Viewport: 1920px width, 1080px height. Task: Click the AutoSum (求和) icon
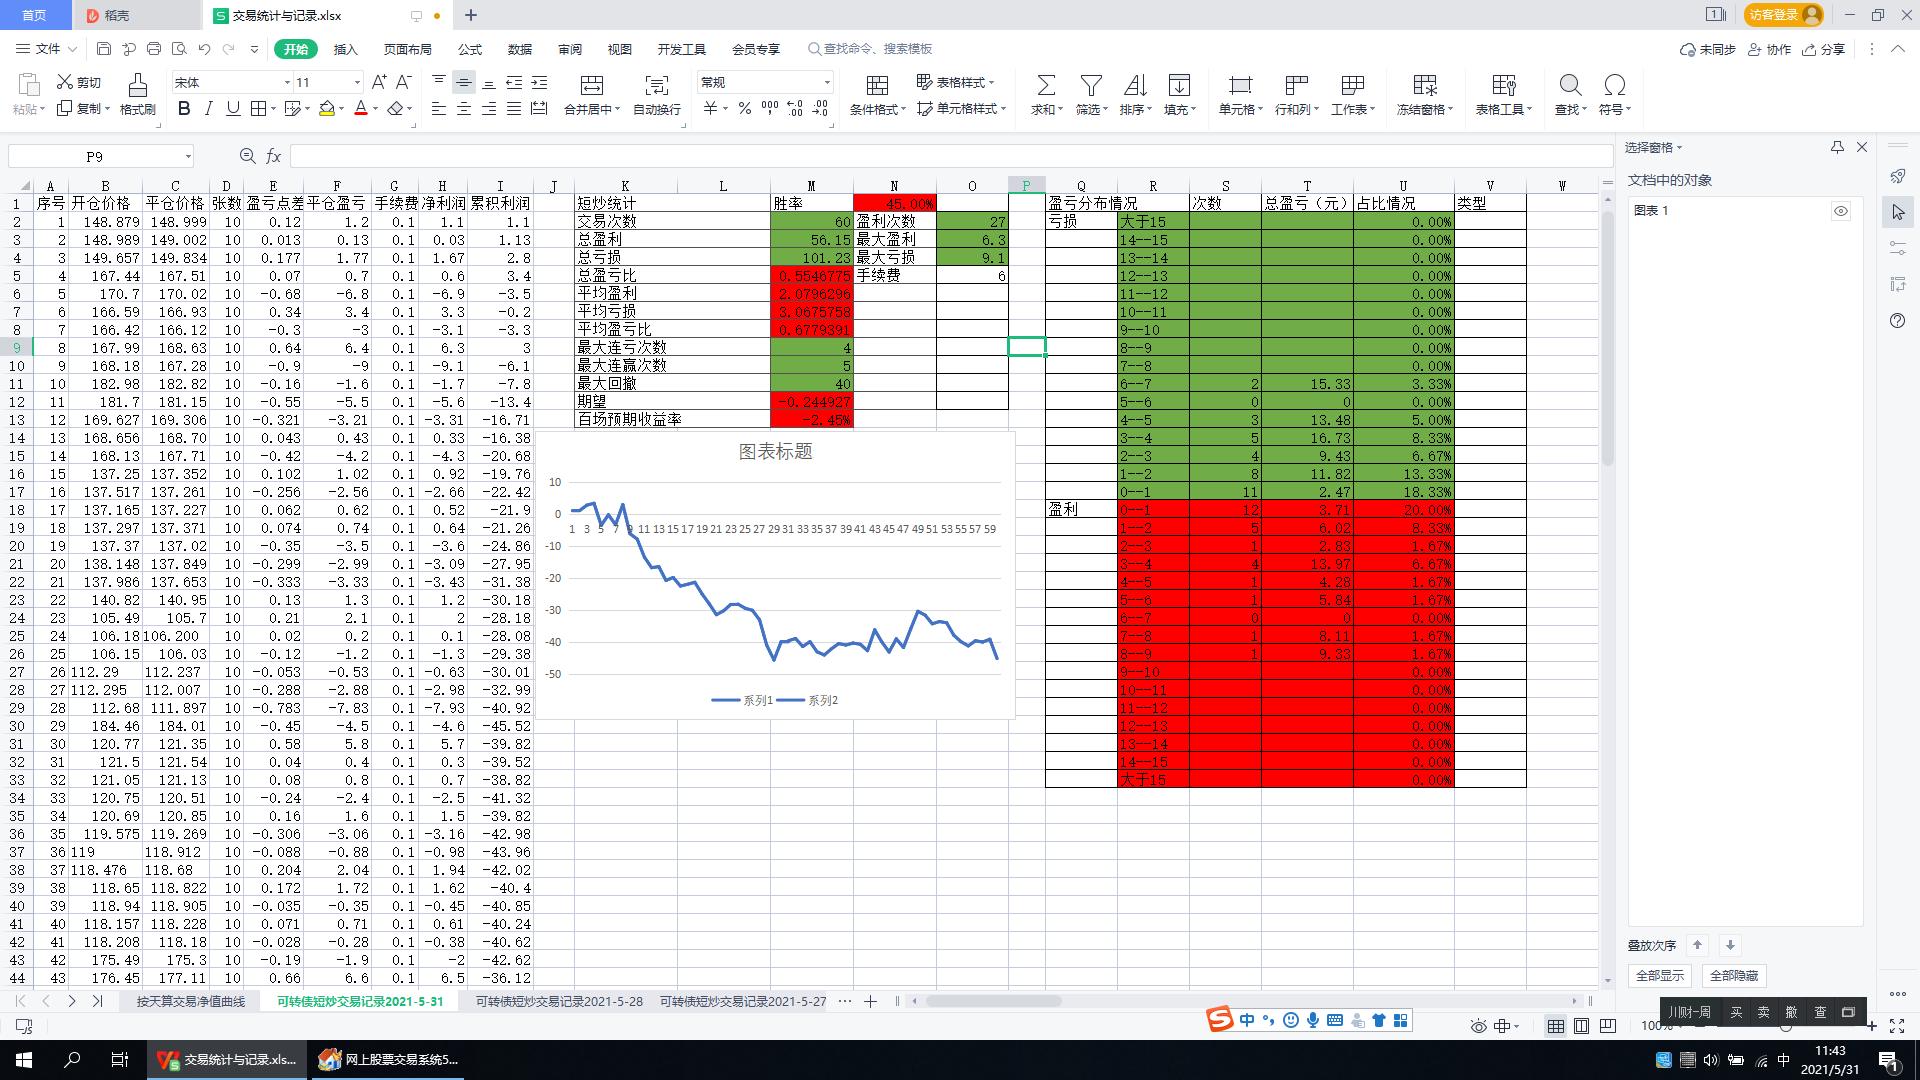[1045, 86]
